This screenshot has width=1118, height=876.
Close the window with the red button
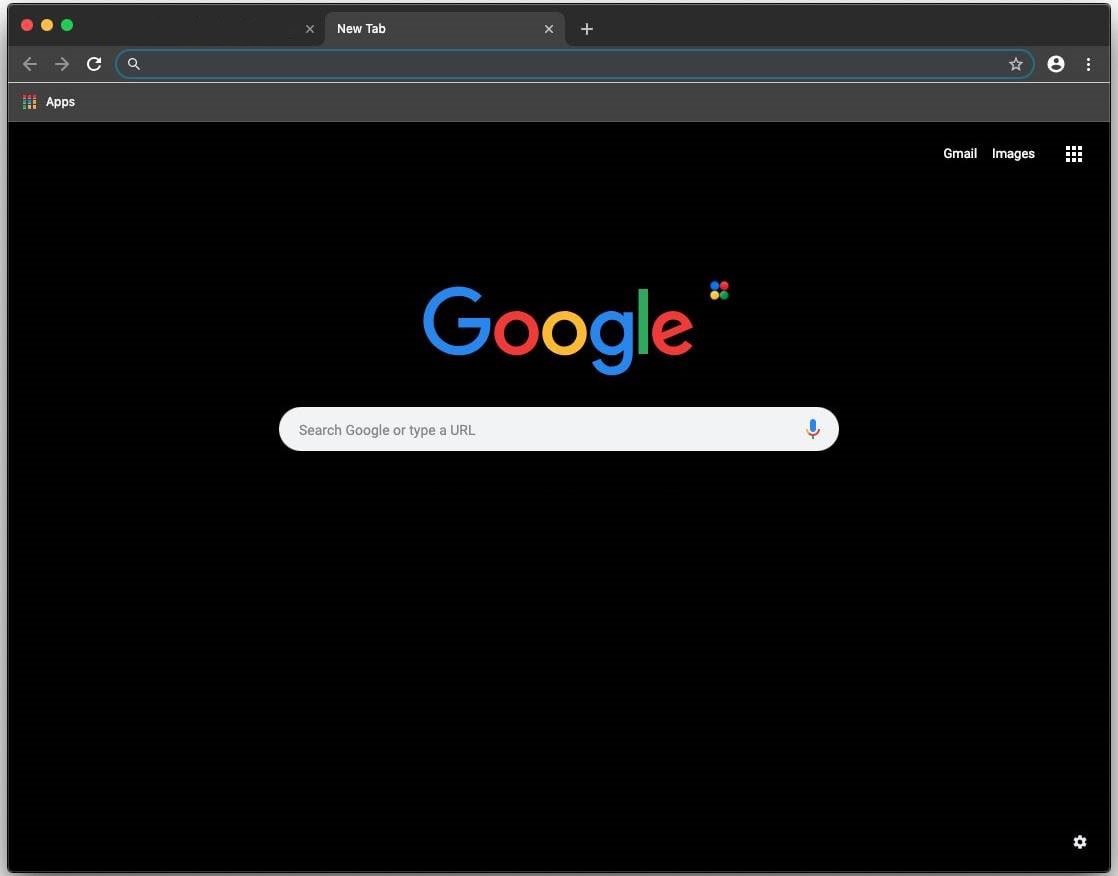(27, 25)
